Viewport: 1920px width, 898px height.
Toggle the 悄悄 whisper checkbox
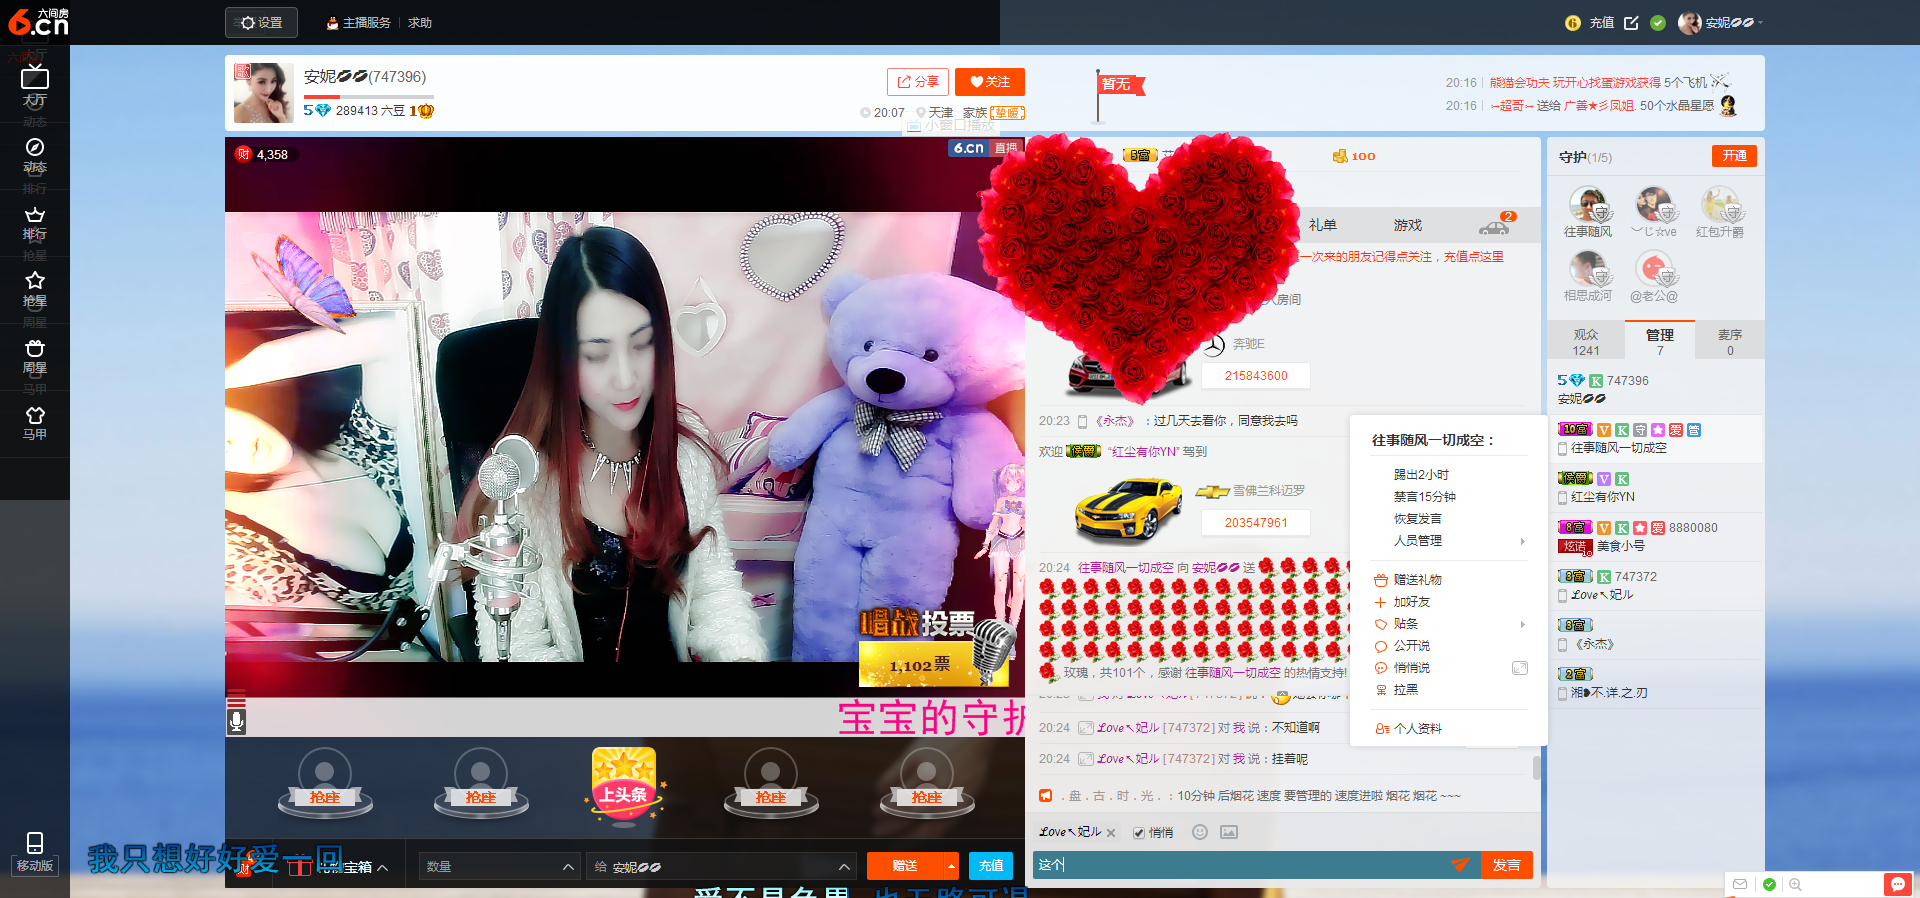click(1138, 833)
